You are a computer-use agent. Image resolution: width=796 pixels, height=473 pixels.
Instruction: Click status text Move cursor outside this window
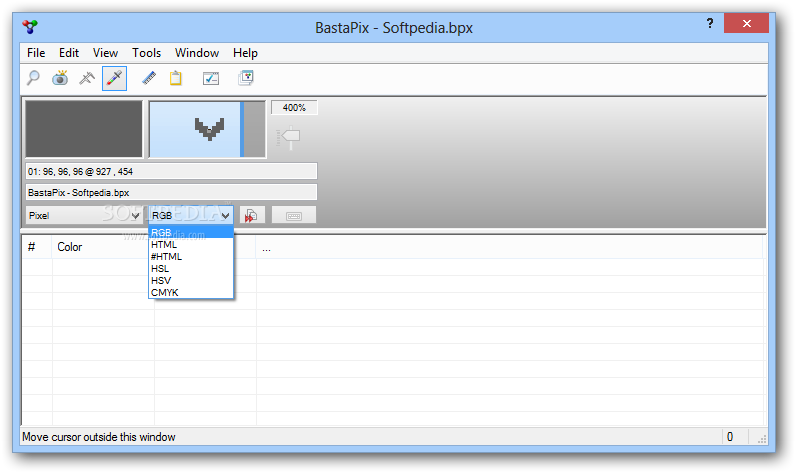tap(99, 436)
